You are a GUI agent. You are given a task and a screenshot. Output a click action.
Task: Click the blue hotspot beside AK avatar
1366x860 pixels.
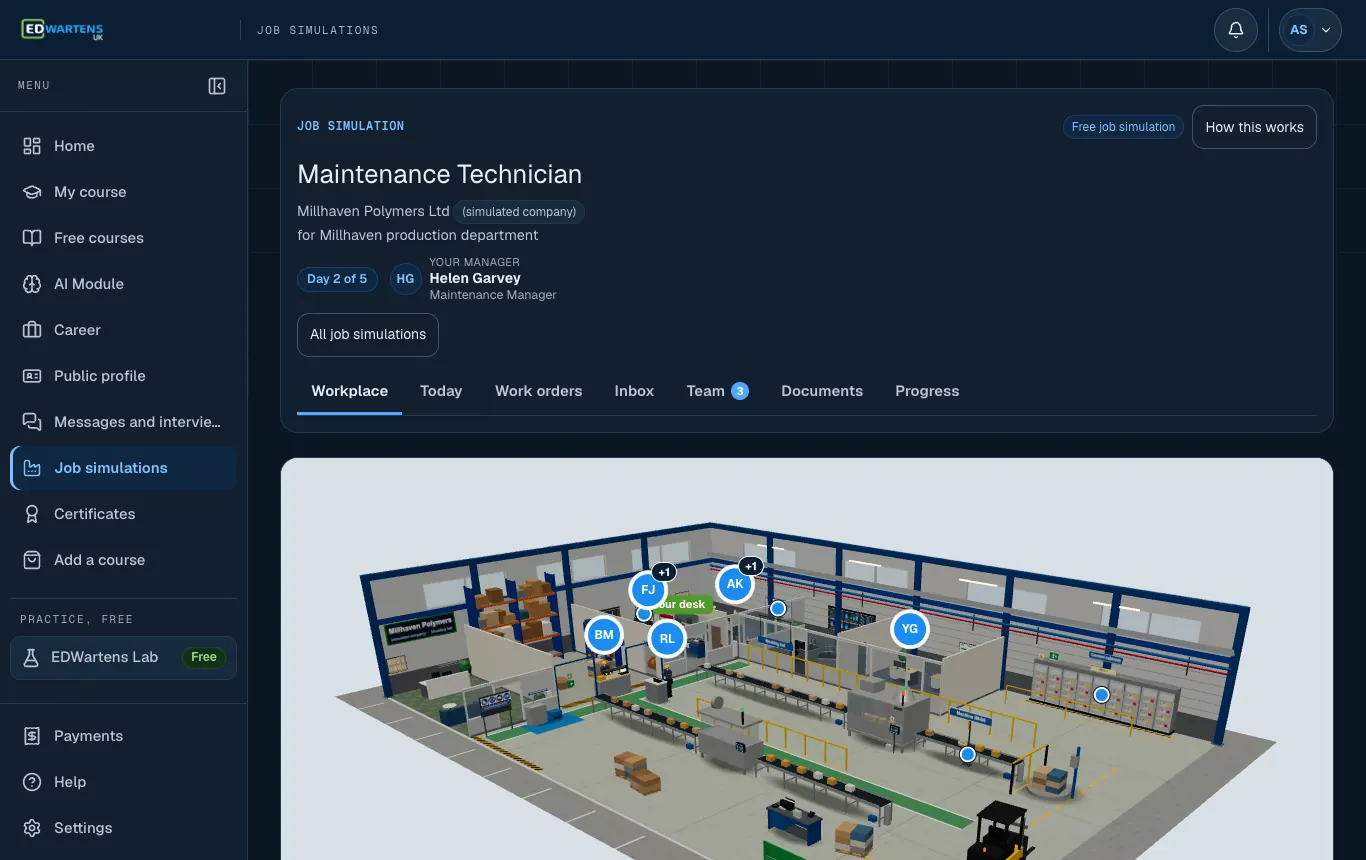778,608
